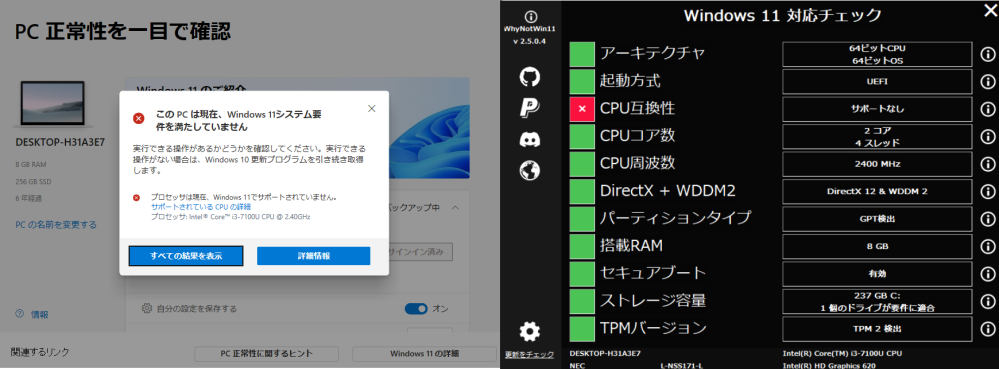Image resolution: width=999 pixels, height=369 pixels.
Task: Click the TPM 2 検出 result box
Action: pos(877,328)
